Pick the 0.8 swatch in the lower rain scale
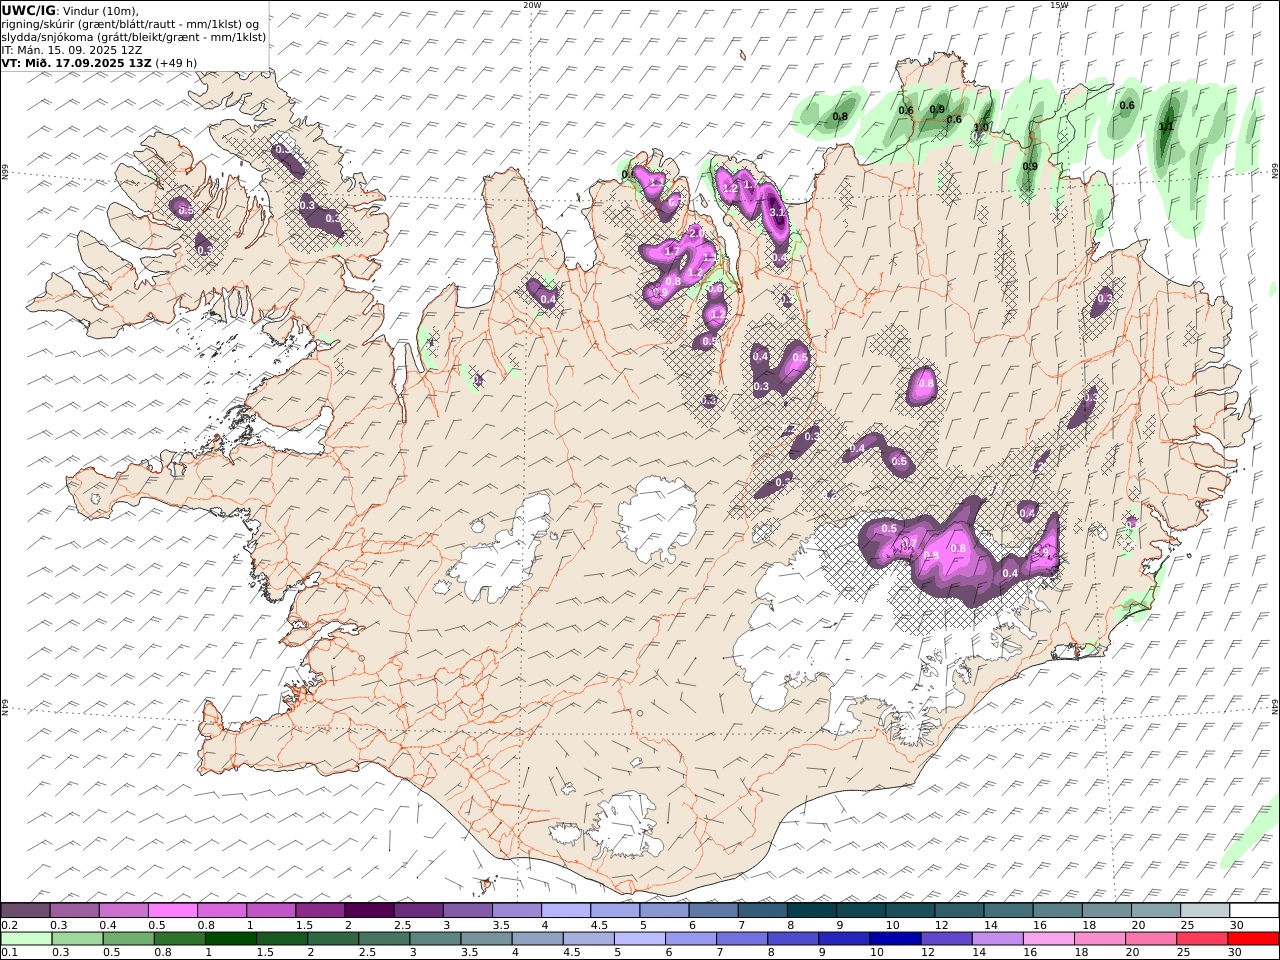The height and width of the screenshot is (960, 1280). tap(180, 938)
